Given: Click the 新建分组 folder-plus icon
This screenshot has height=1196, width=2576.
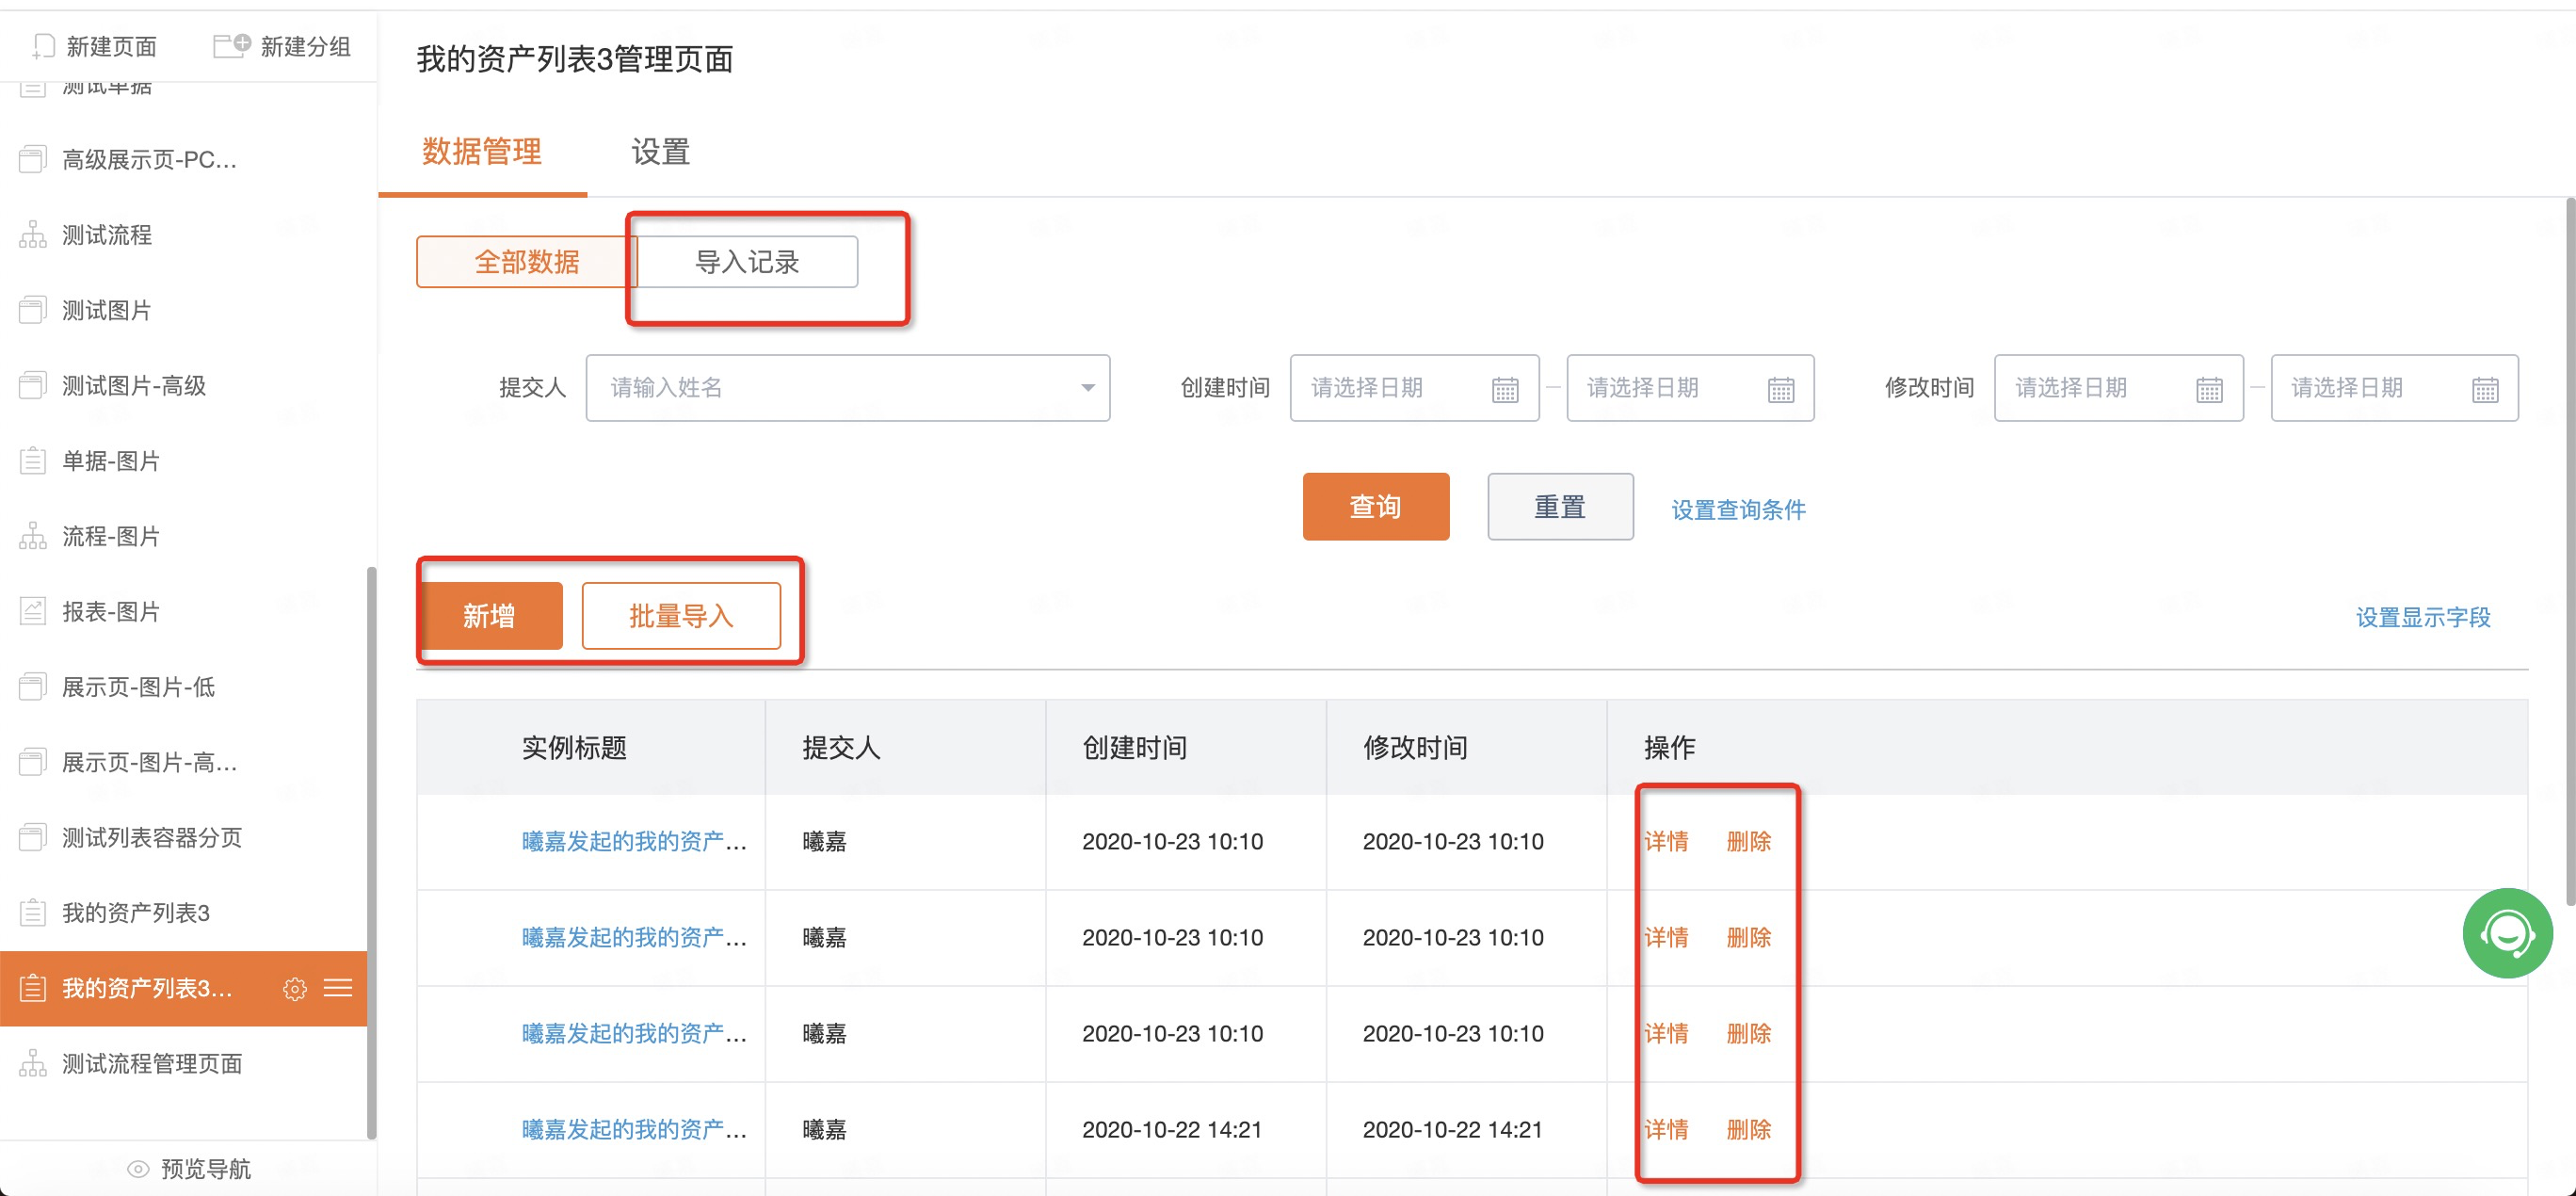Looking at the screenshot, I should tap(232, 46).
